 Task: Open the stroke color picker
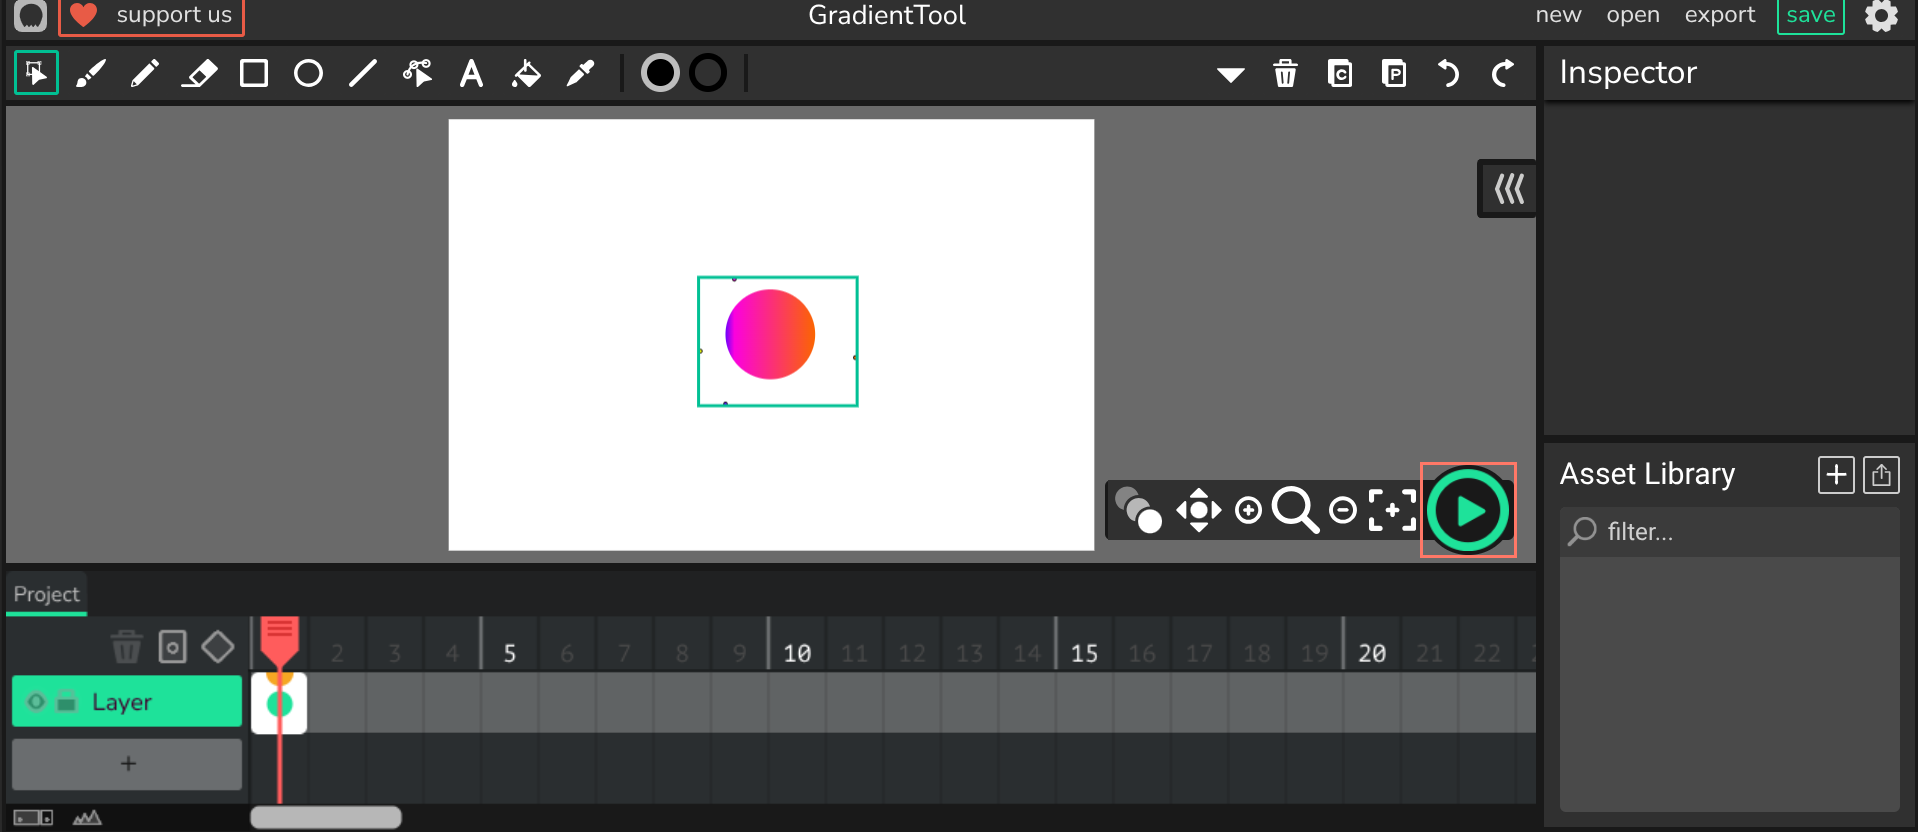coord(708,73)
